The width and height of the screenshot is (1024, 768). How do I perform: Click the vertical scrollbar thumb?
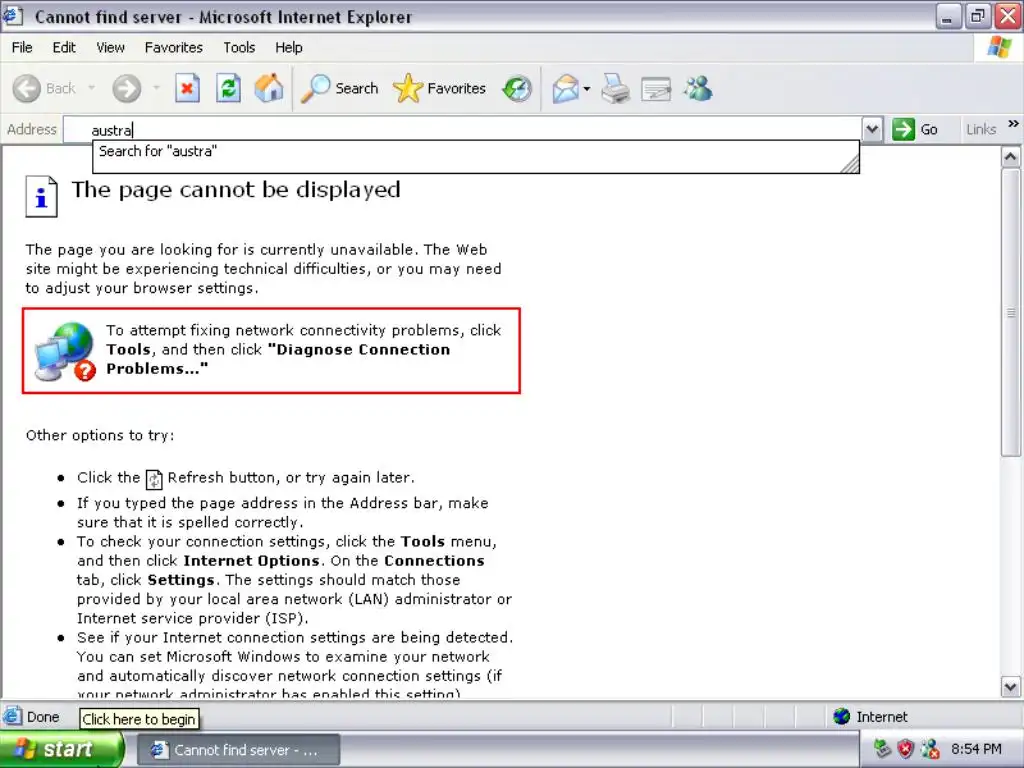1010,312
